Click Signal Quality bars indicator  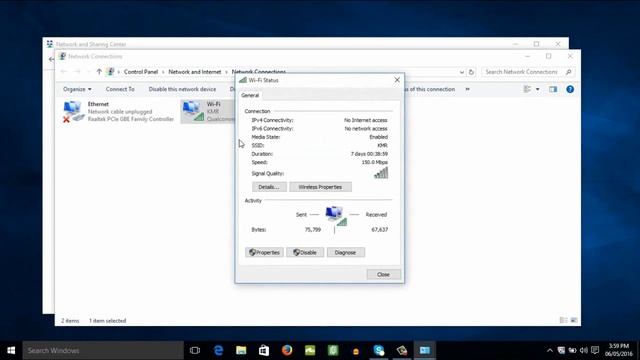click(381, 173)
